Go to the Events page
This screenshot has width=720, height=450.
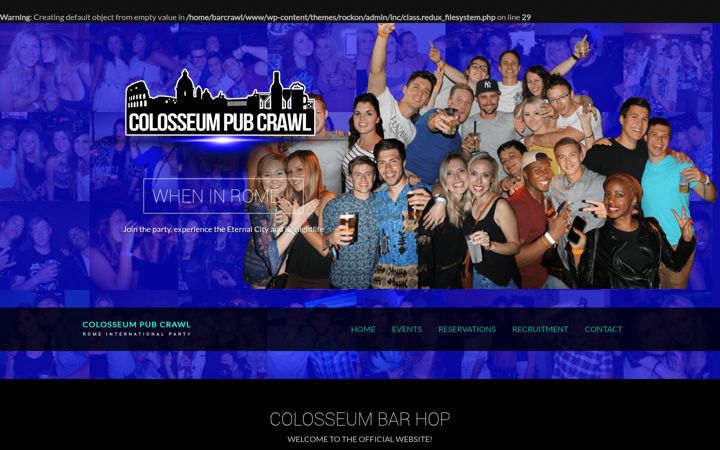[406, 329]
